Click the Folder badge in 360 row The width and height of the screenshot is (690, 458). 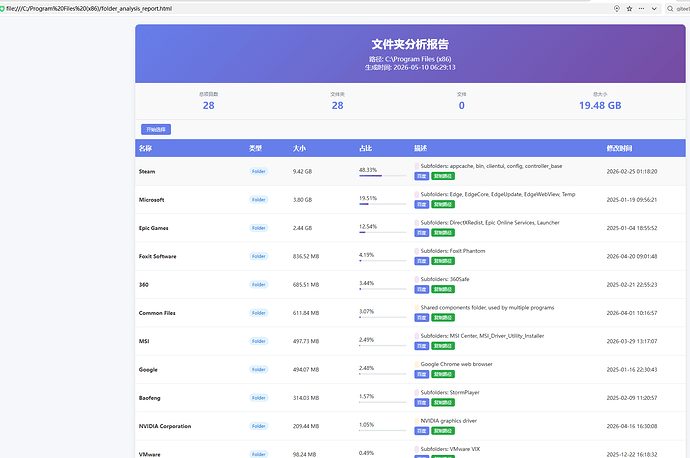coord(259,284)
